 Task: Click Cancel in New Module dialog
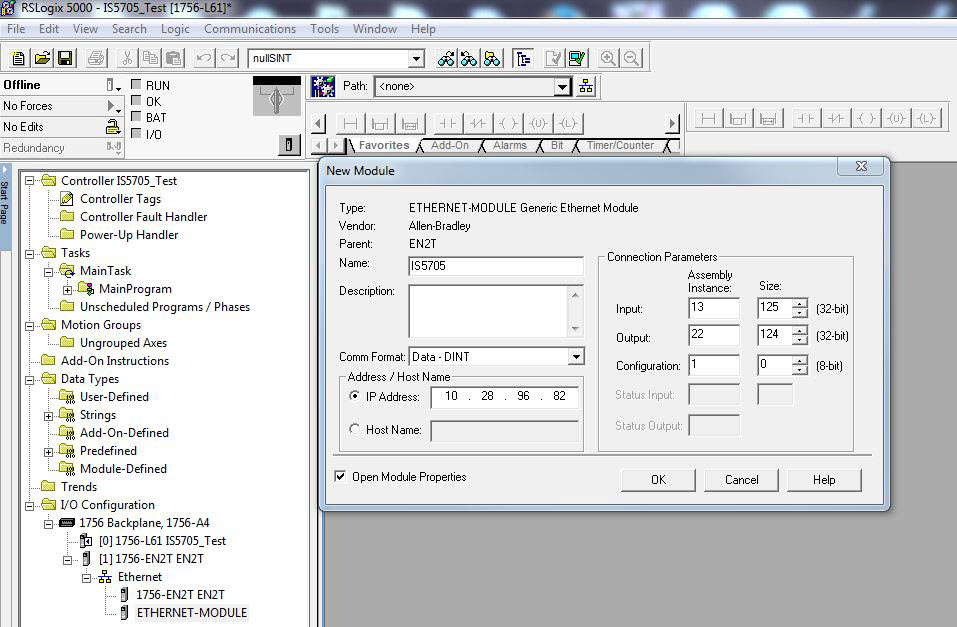pyautogui.click(x=741, y=480)
